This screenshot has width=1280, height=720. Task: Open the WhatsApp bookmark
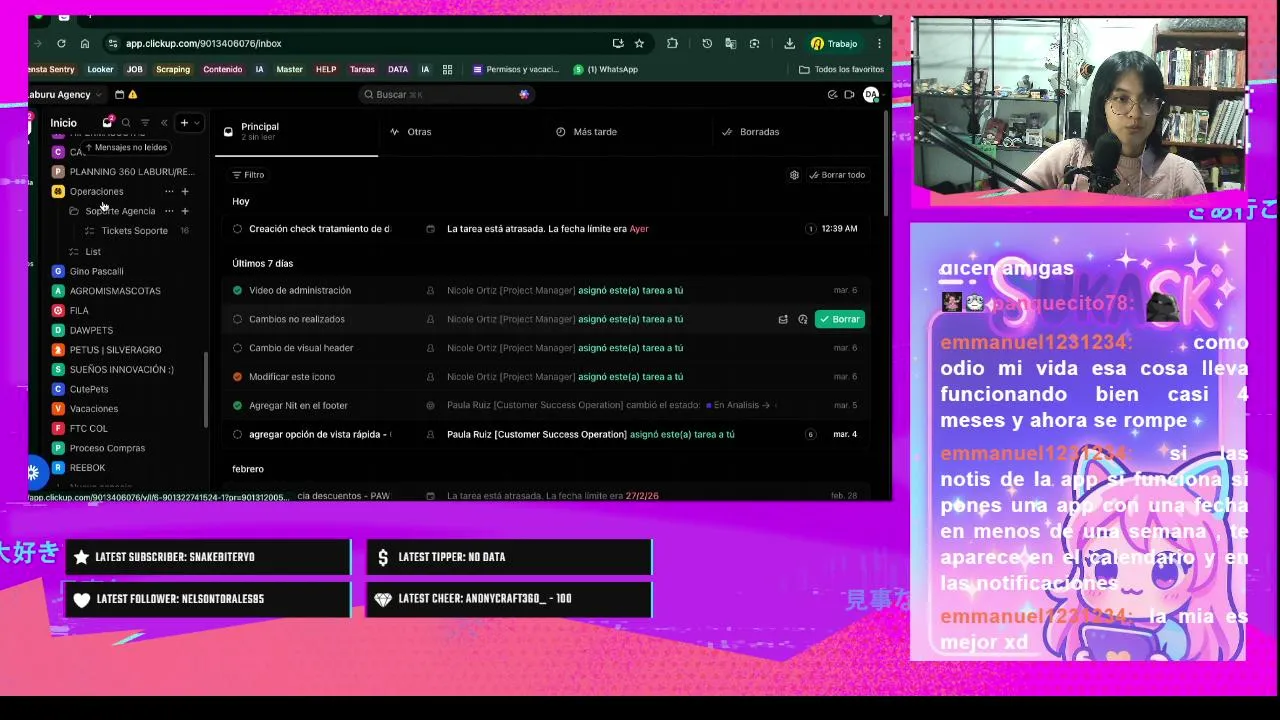tap(606, 69)
